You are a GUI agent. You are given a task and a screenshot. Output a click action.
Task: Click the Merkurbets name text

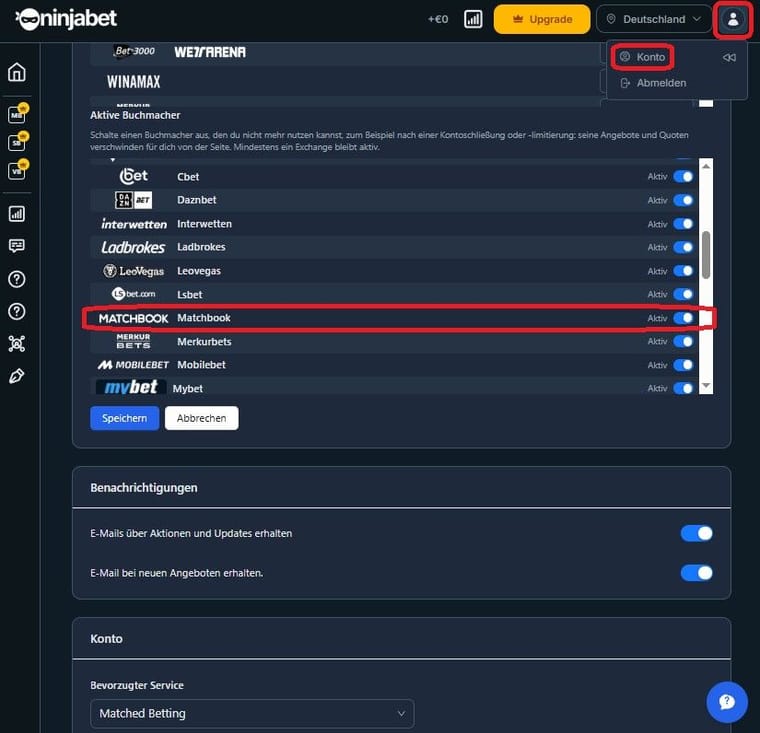coord(204,342)
